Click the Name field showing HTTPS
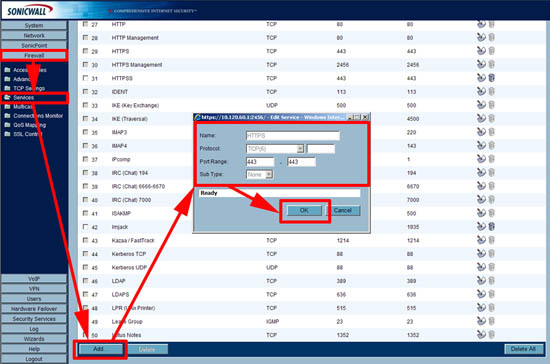This screenshot has width=550, height=364. coord(293,136)
